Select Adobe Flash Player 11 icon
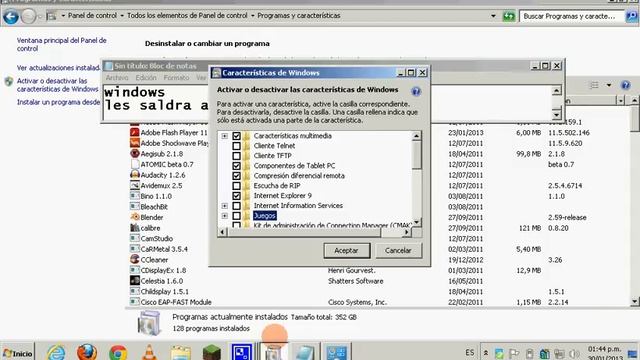Image resolution: width=640 pixels, height=360 pixels. 135,132
